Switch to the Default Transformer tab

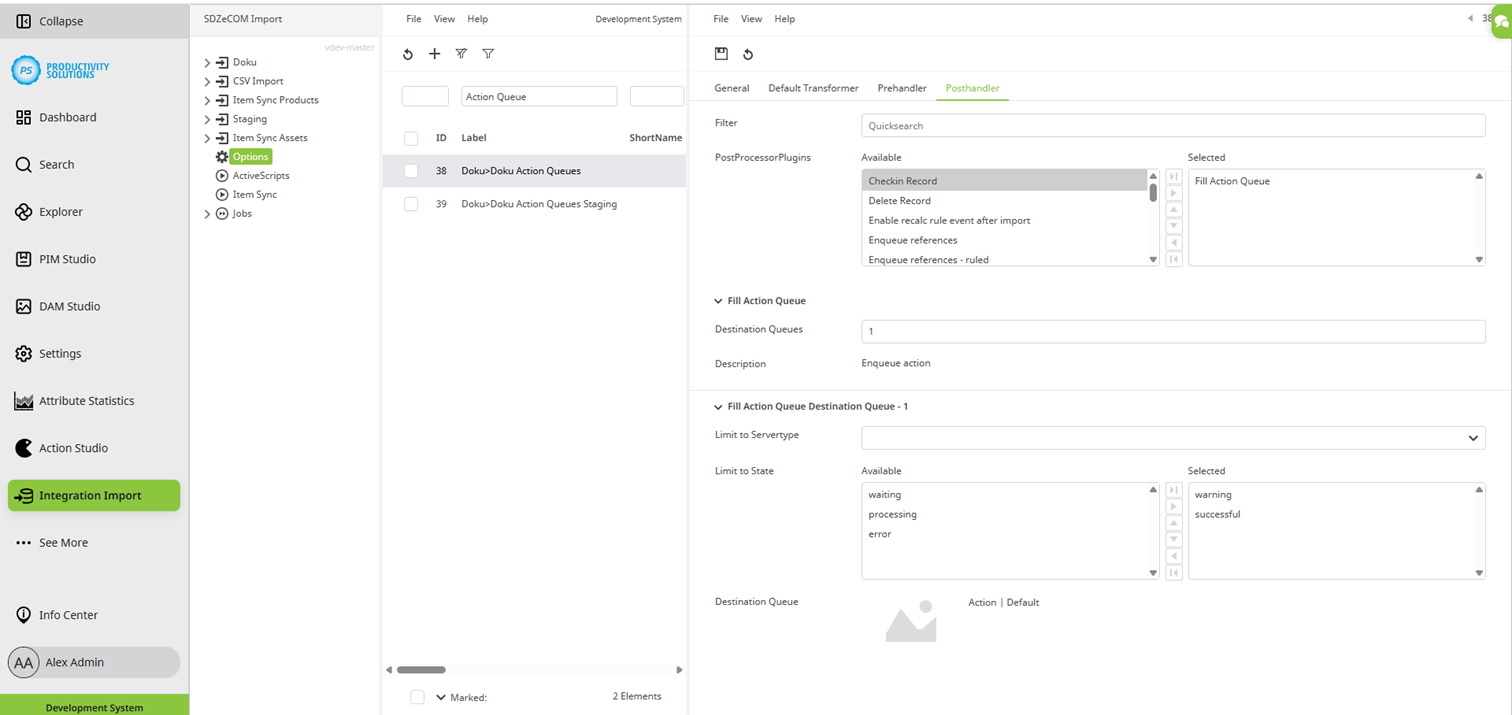(813, 88)
